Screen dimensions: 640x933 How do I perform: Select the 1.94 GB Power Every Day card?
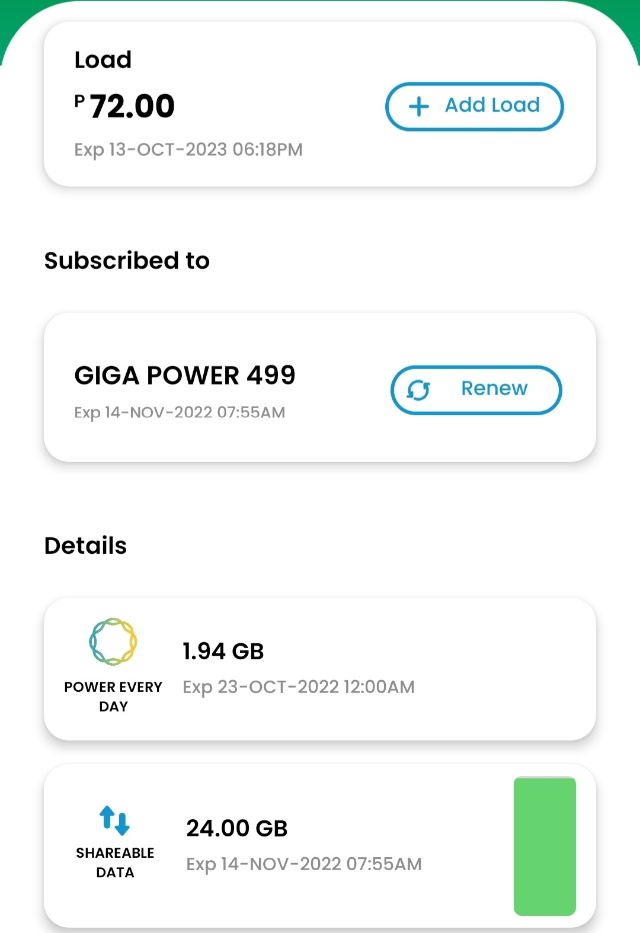click(320, 669)
